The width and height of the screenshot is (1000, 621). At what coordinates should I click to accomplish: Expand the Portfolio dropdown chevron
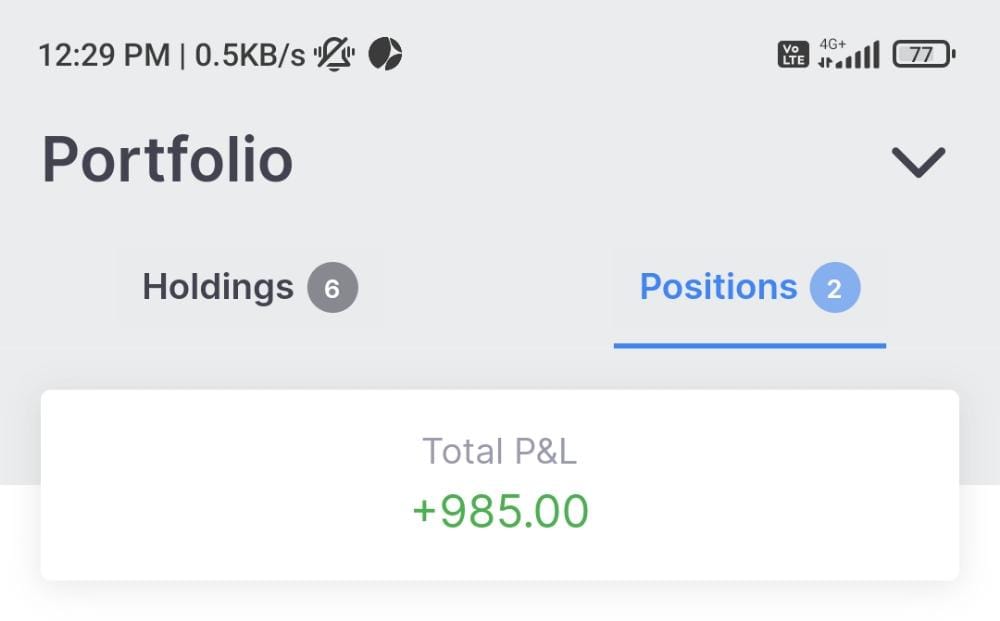click(x=918, y=162)
